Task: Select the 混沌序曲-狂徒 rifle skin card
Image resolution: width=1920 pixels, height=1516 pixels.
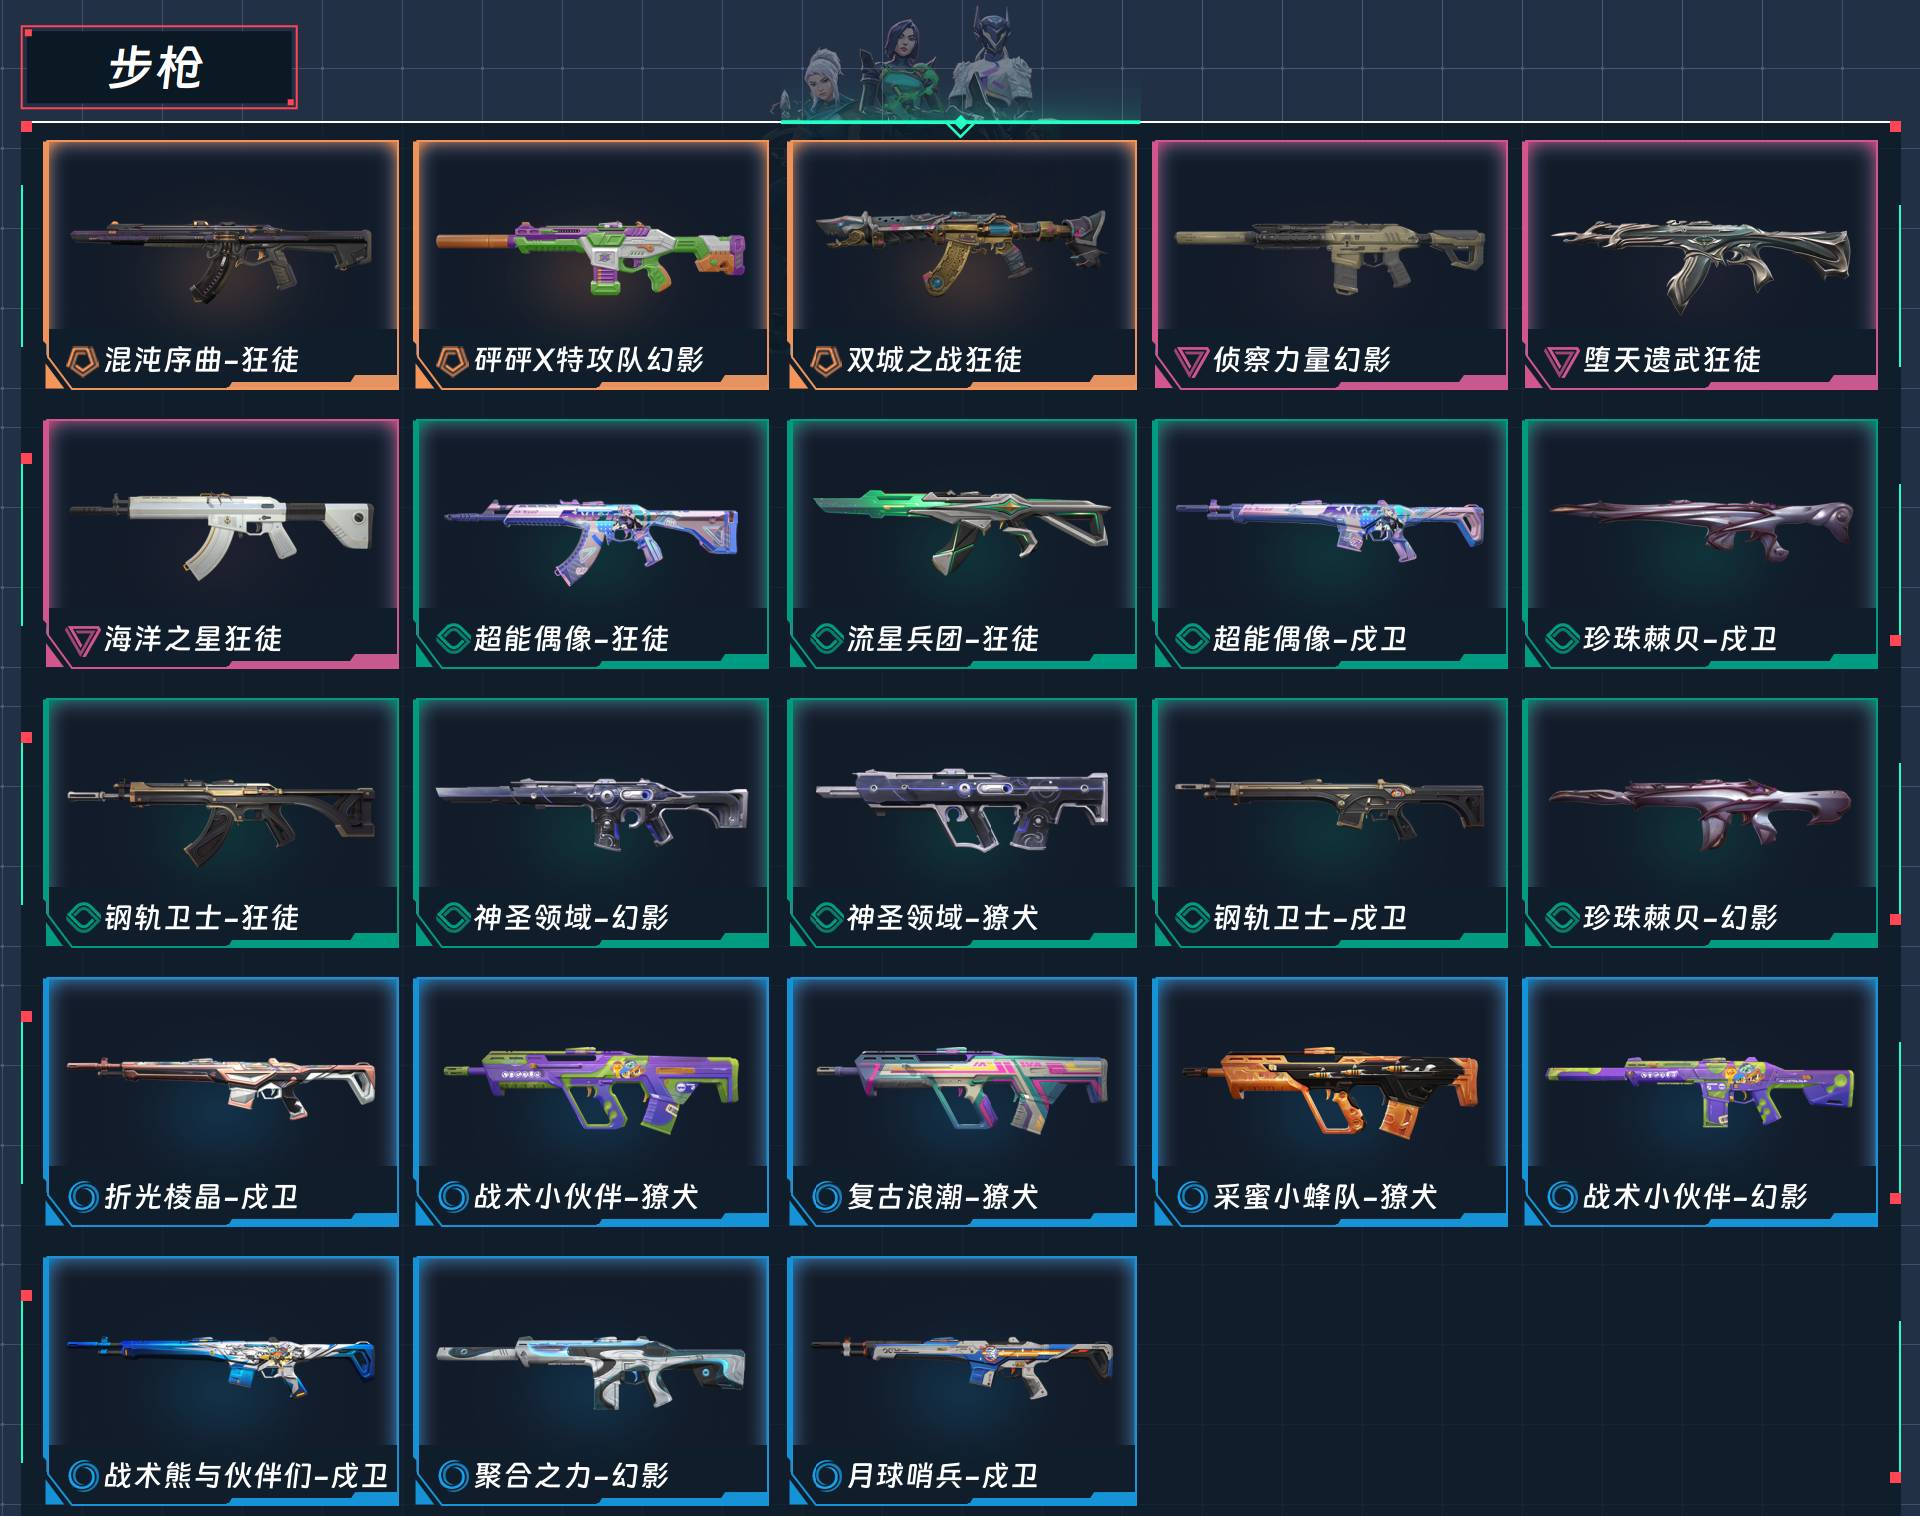Action: pyautogui.click(x=221, y=265)
